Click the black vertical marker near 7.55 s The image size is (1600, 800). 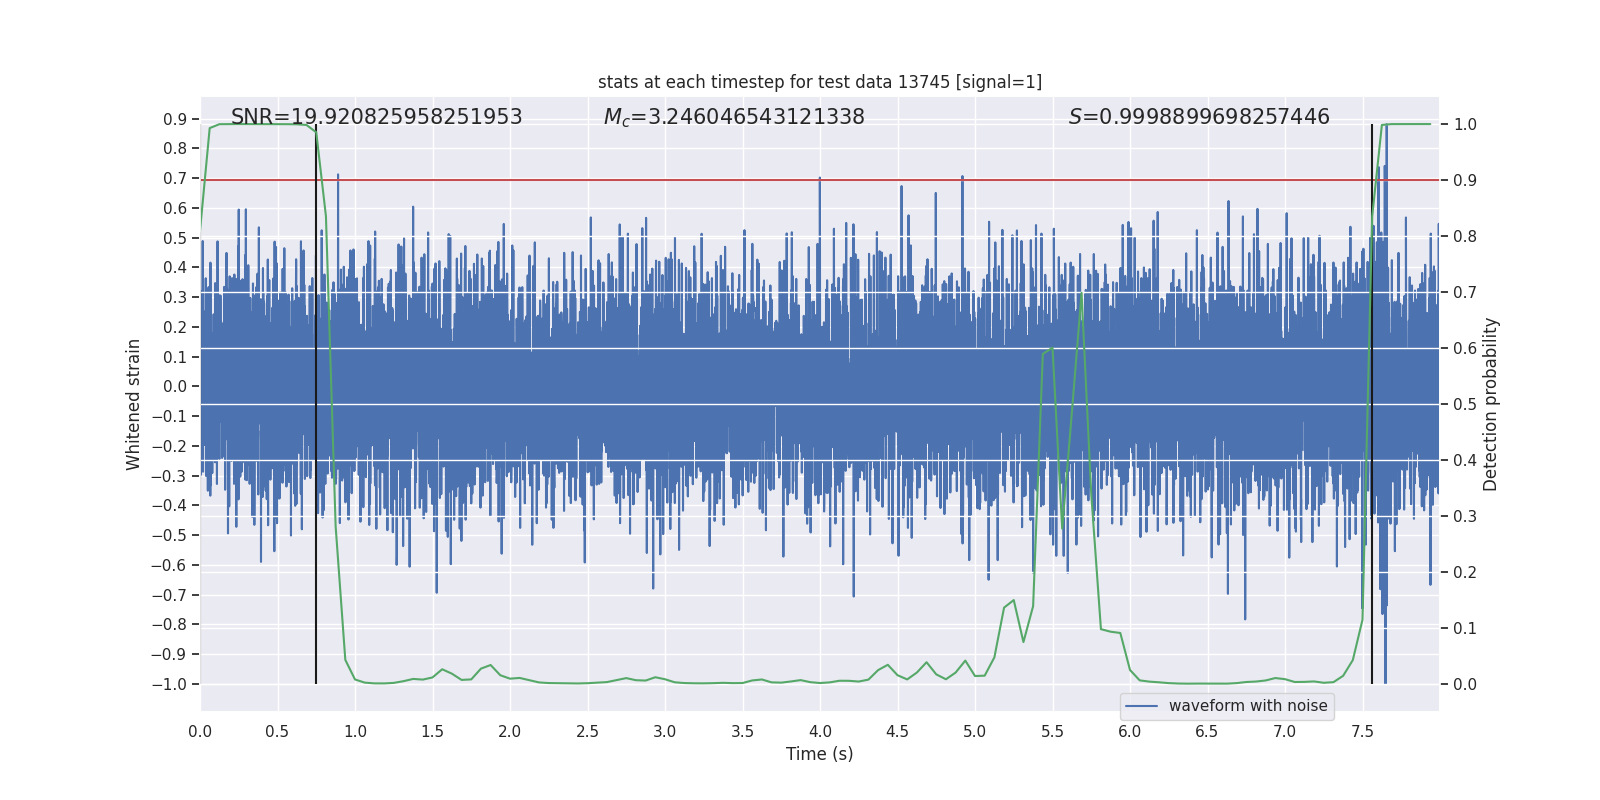(1372, 404)
